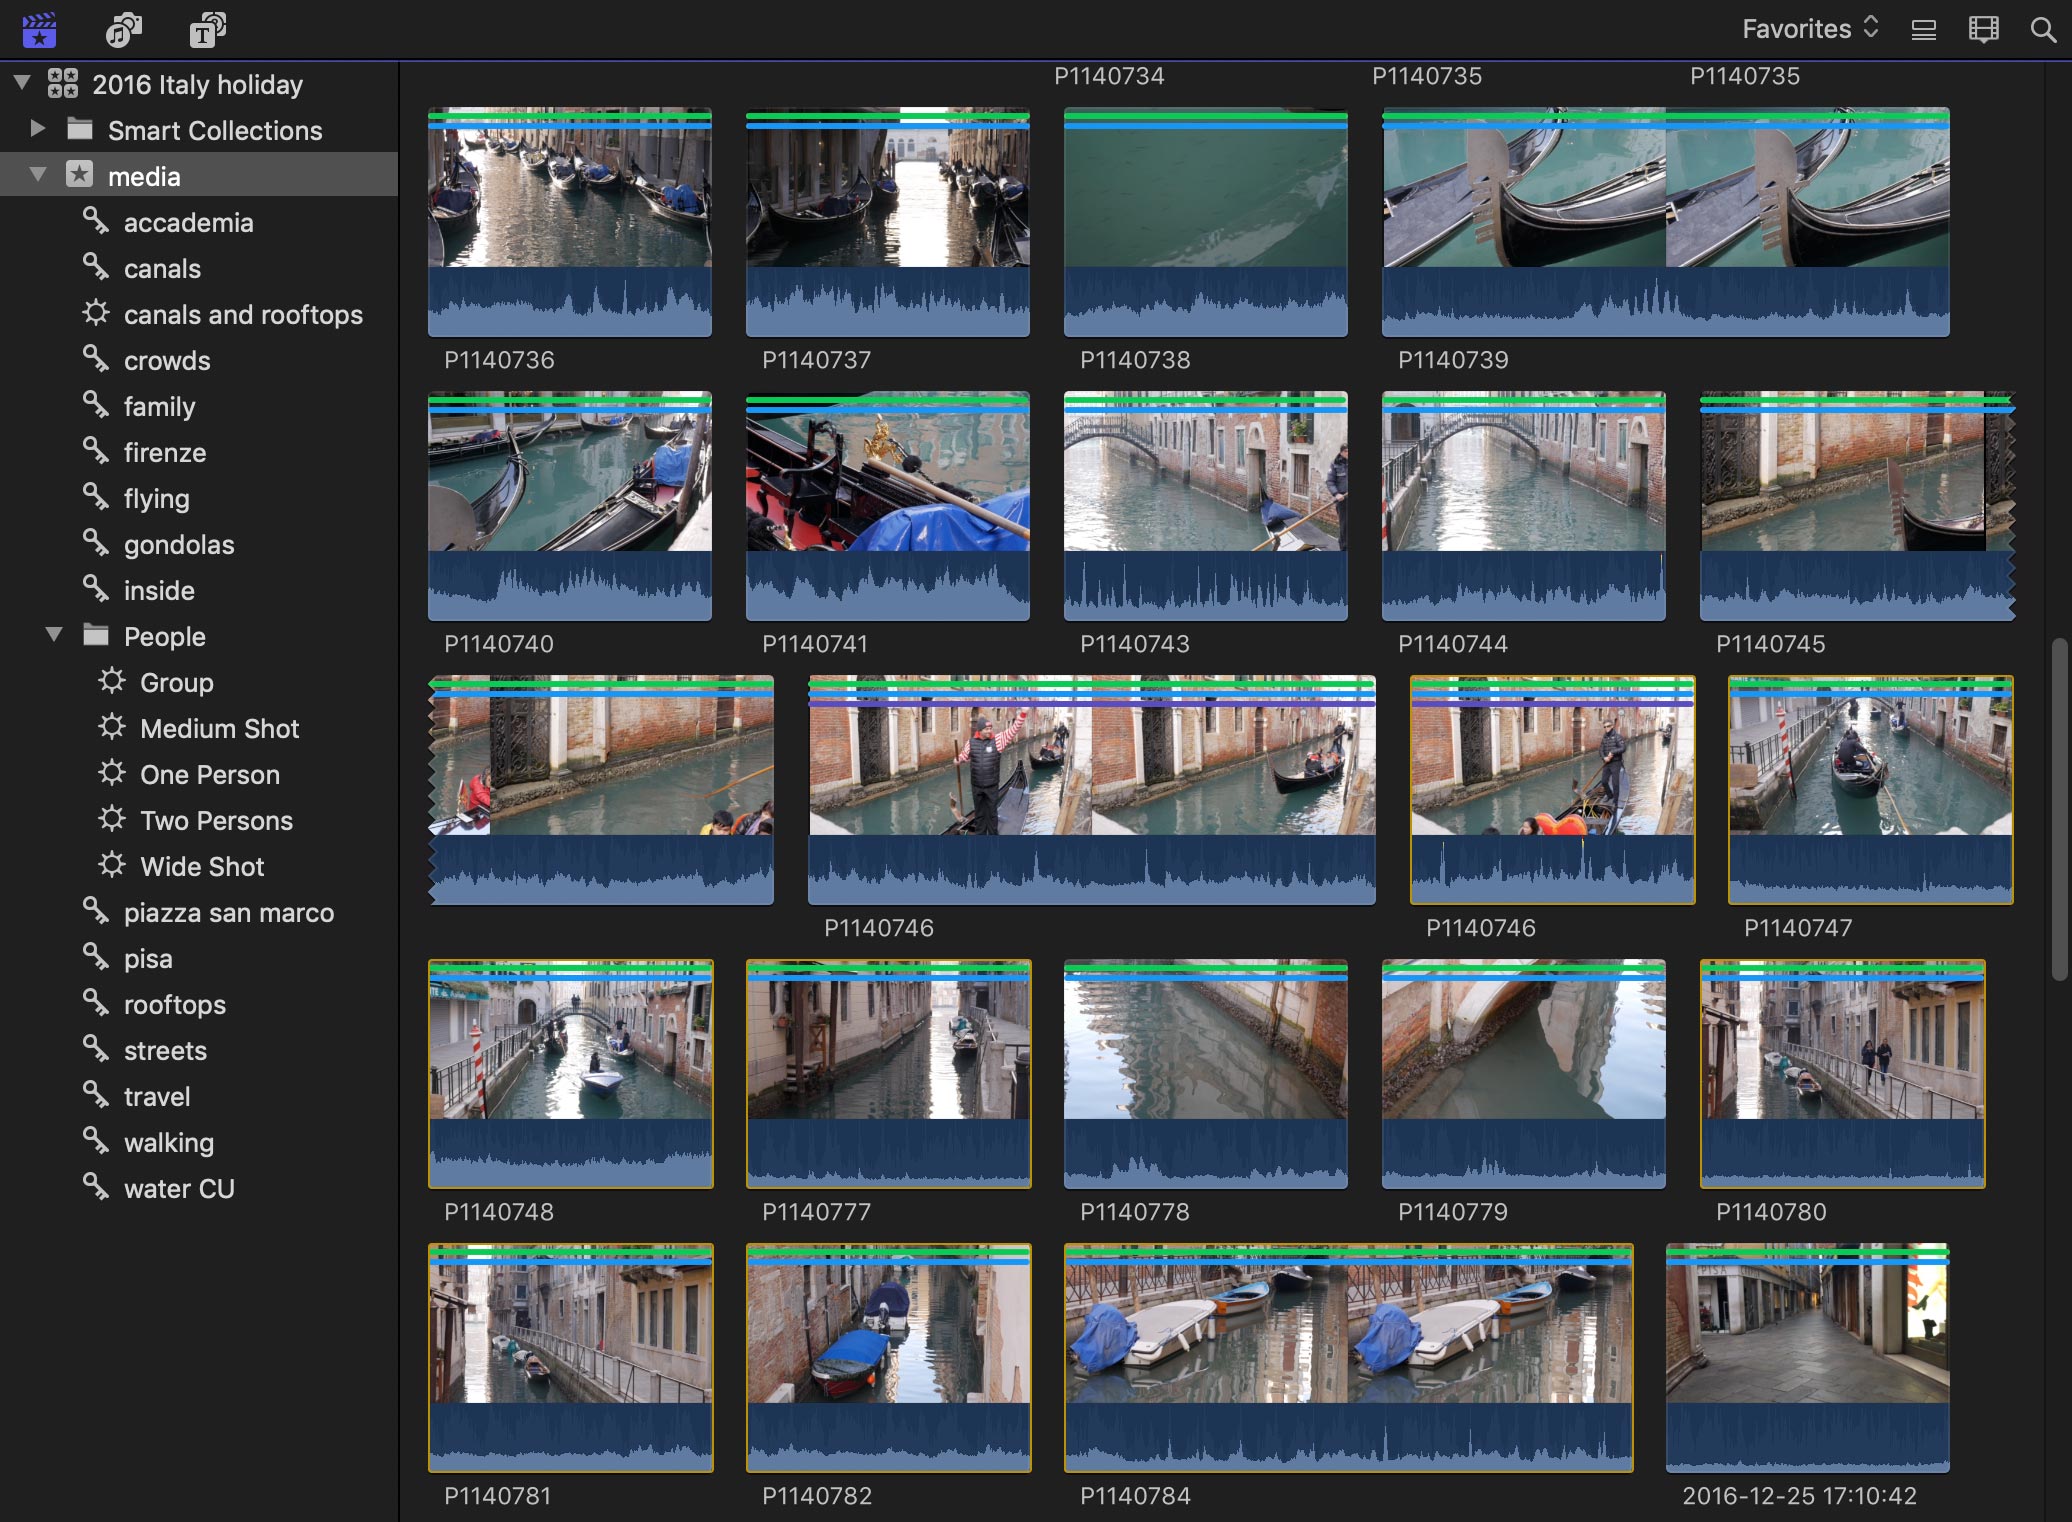Select the firenze keyword collection
This screenshot has width=2072, height=1522.
click(x=165, y=453)
